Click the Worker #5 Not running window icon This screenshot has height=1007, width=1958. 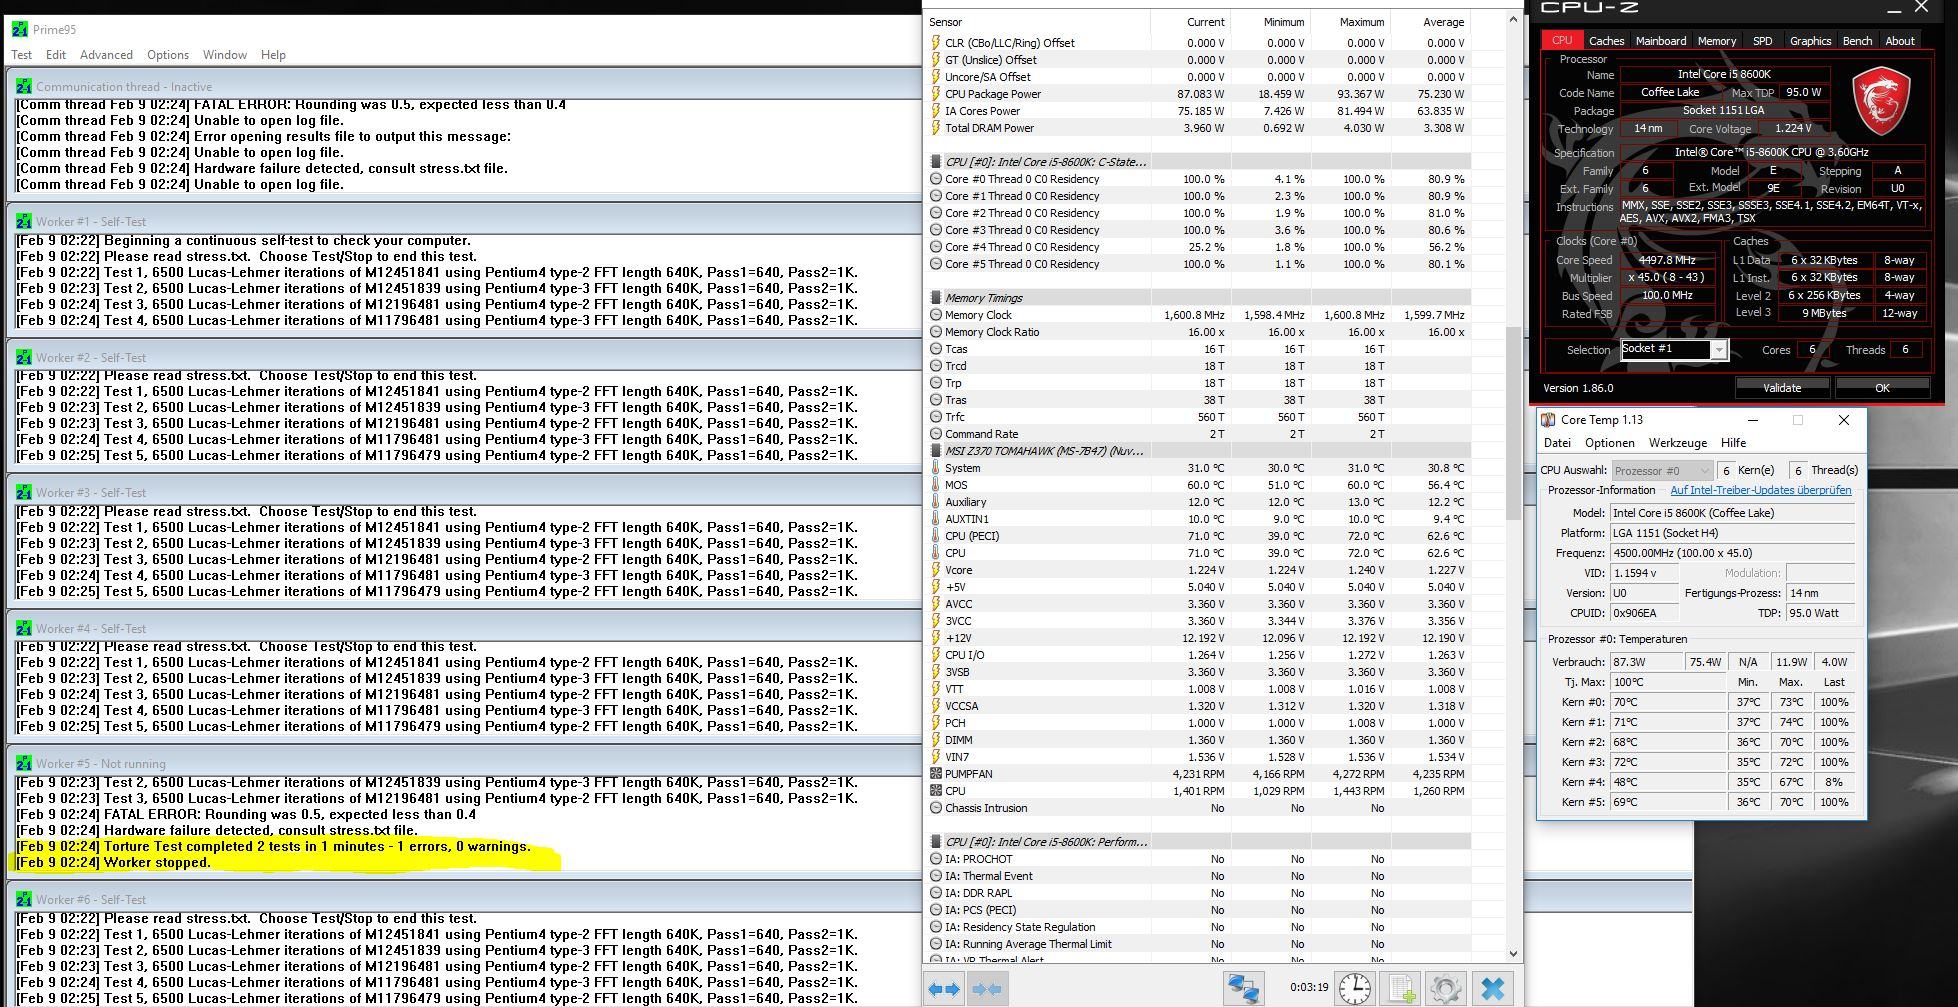pos(24,763)
